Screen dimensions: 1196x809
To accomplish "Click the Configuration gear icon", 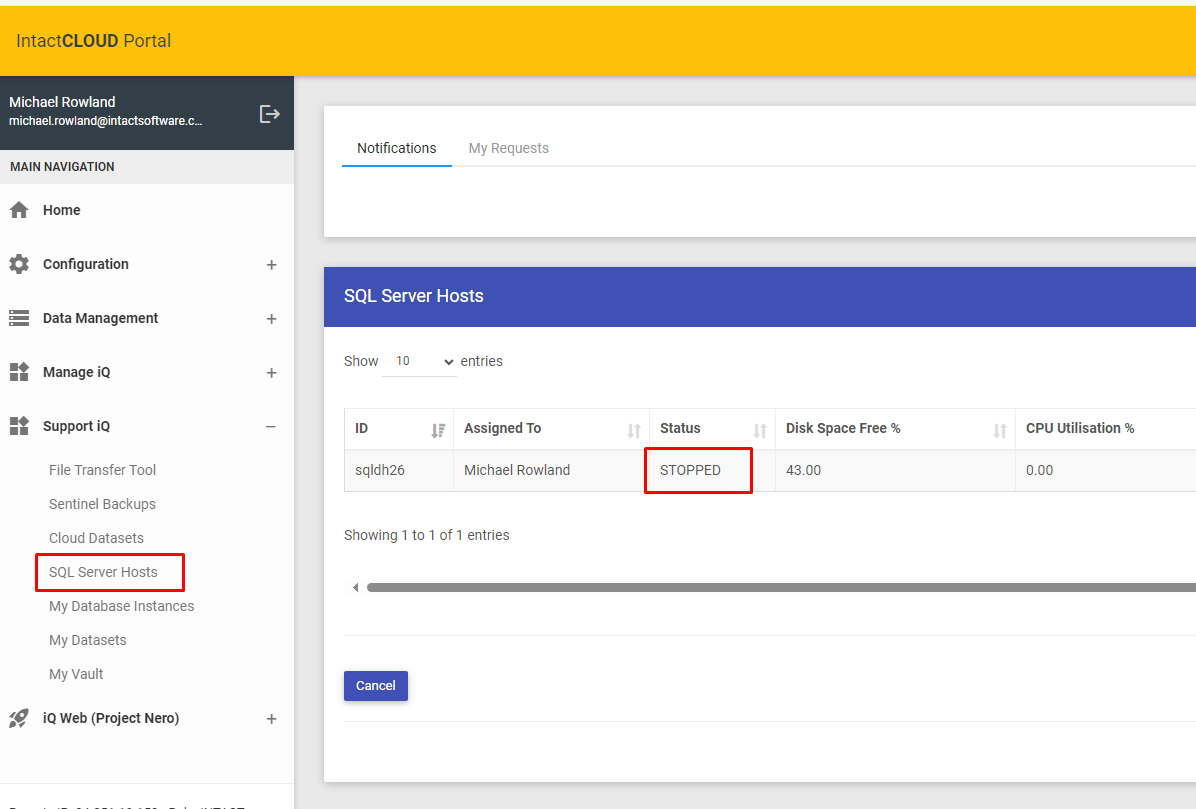I will 19,263.
